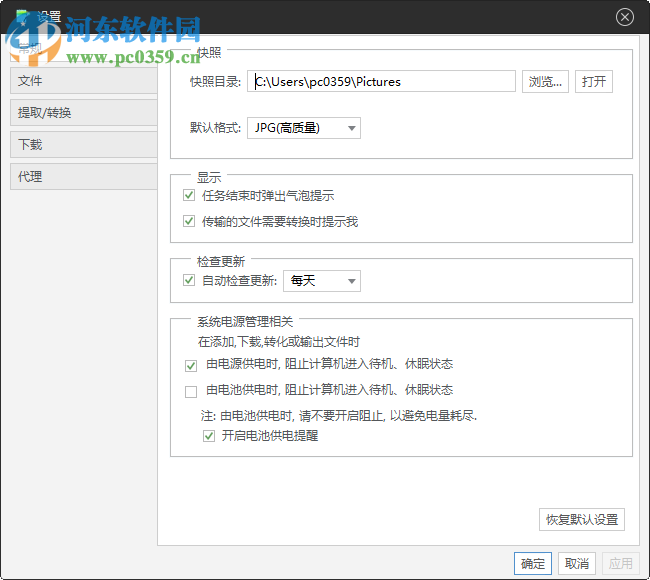Click the 浏览... button
Viewport: 650px width, 580px height.
[545, 81]
